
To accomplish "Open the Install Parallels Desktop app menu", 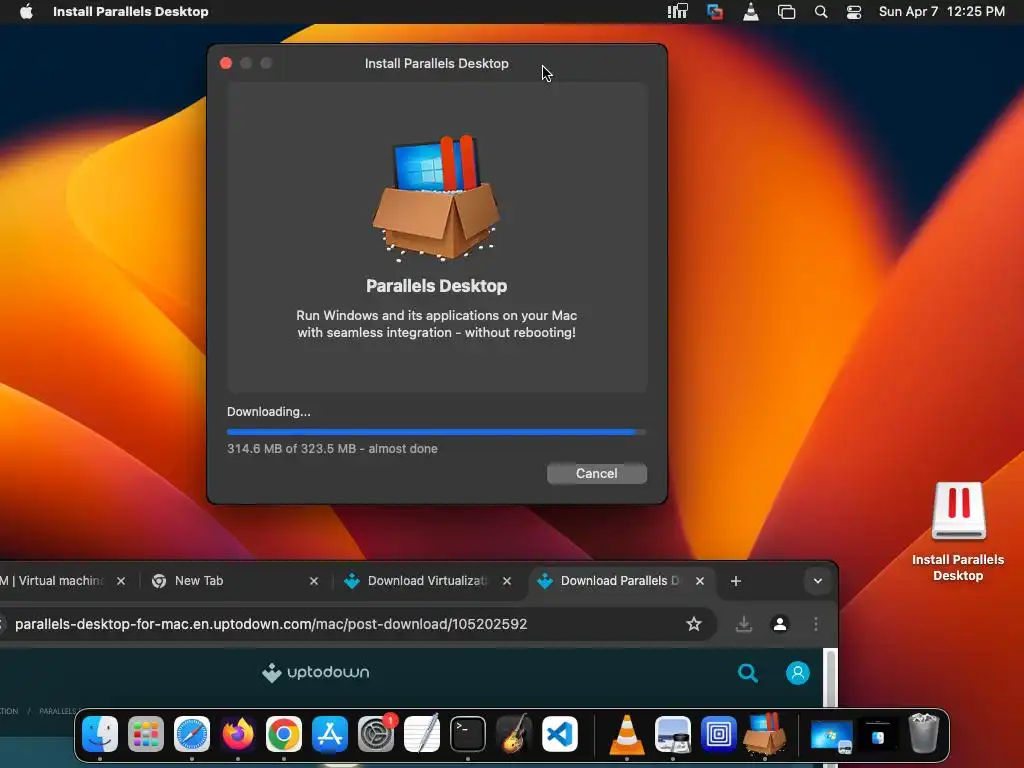I will tap(131, 11).
